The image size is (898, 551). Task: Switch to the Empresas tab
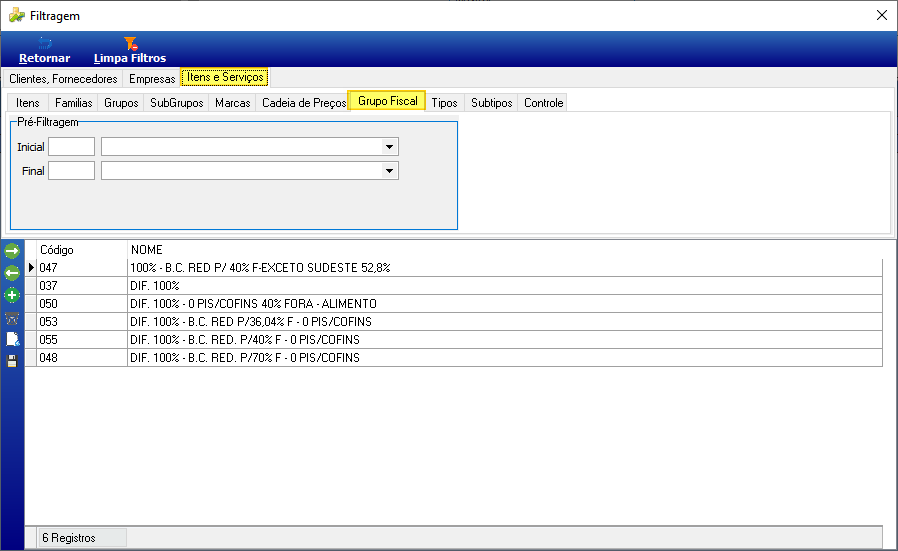pyautogui.click(x=152, y=79)
